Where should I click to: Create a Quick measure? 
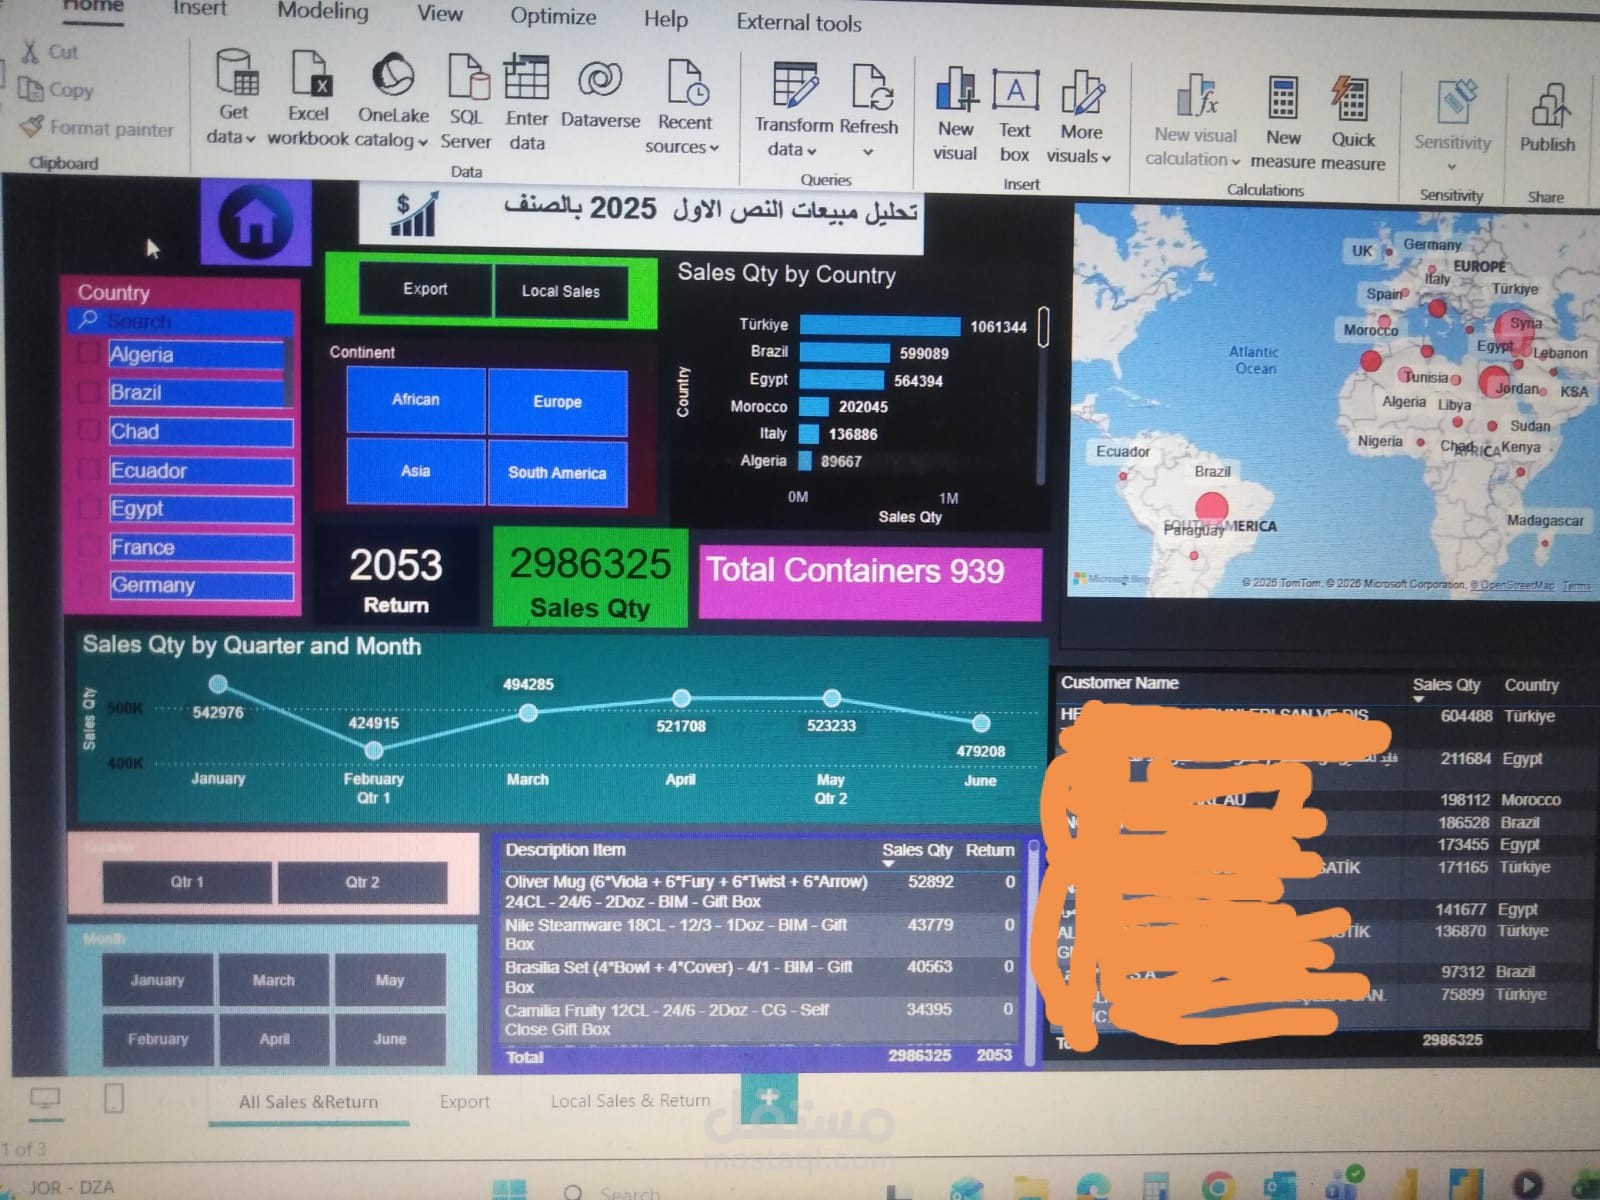1352,124
